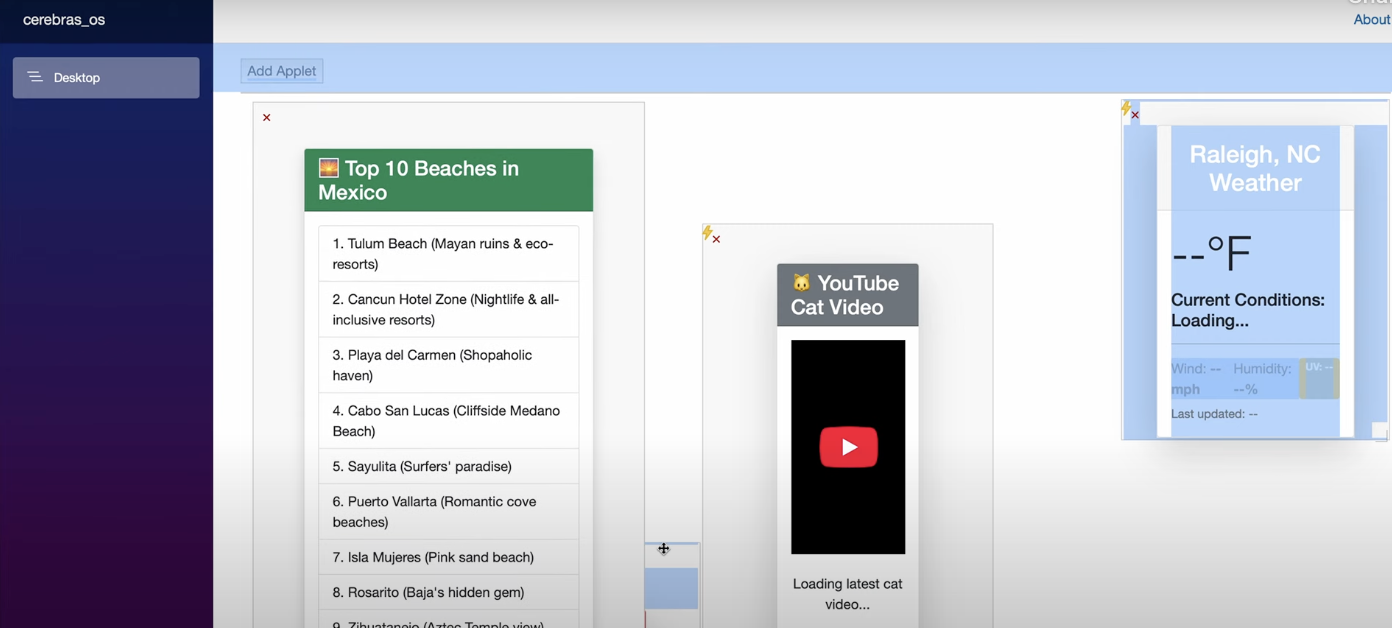Close the Top 10 Beaches applet

pos(267,118)
